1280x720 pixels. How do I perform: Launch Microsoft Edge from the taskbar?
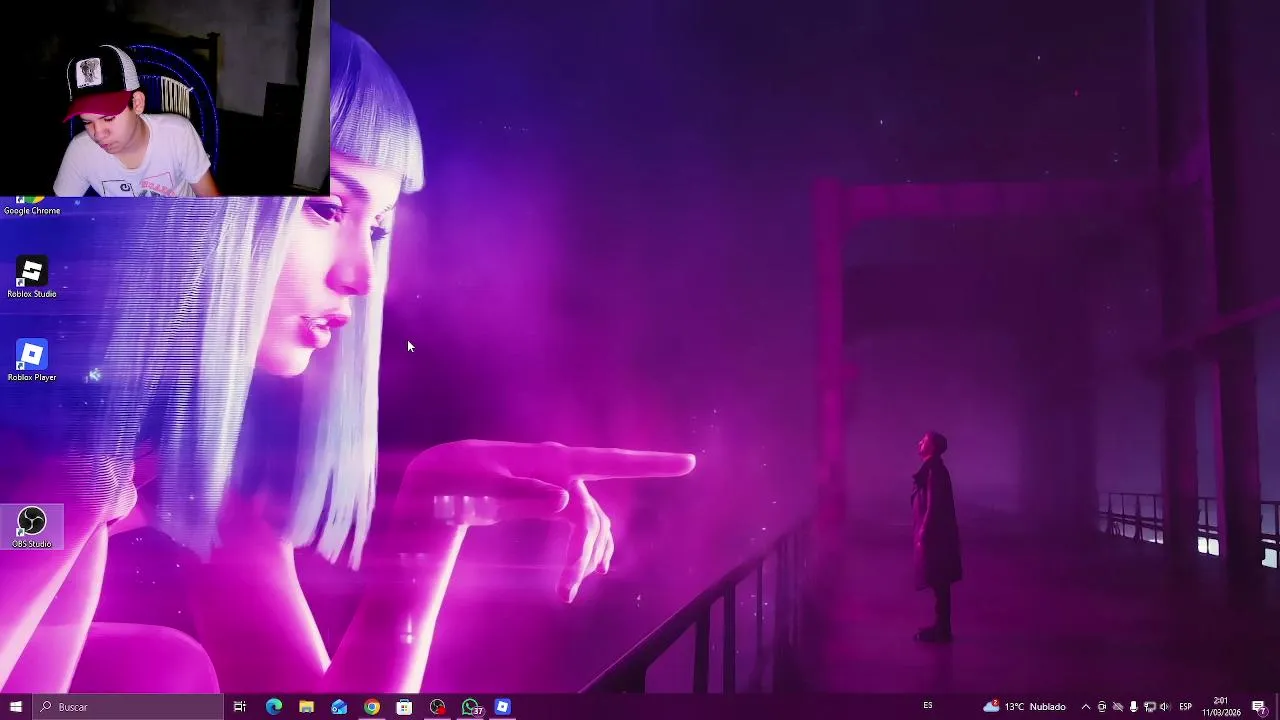click(x=273, y=707)
